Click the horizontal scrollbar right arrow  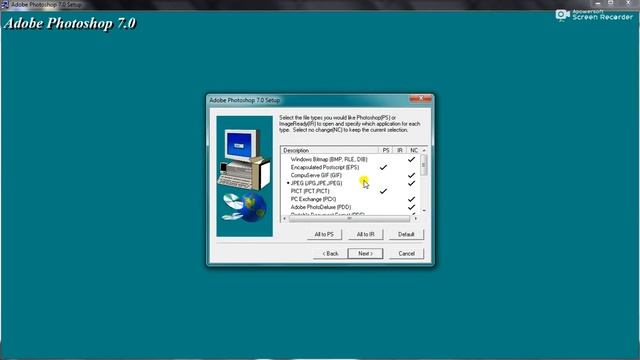click(x=416, y=219)
